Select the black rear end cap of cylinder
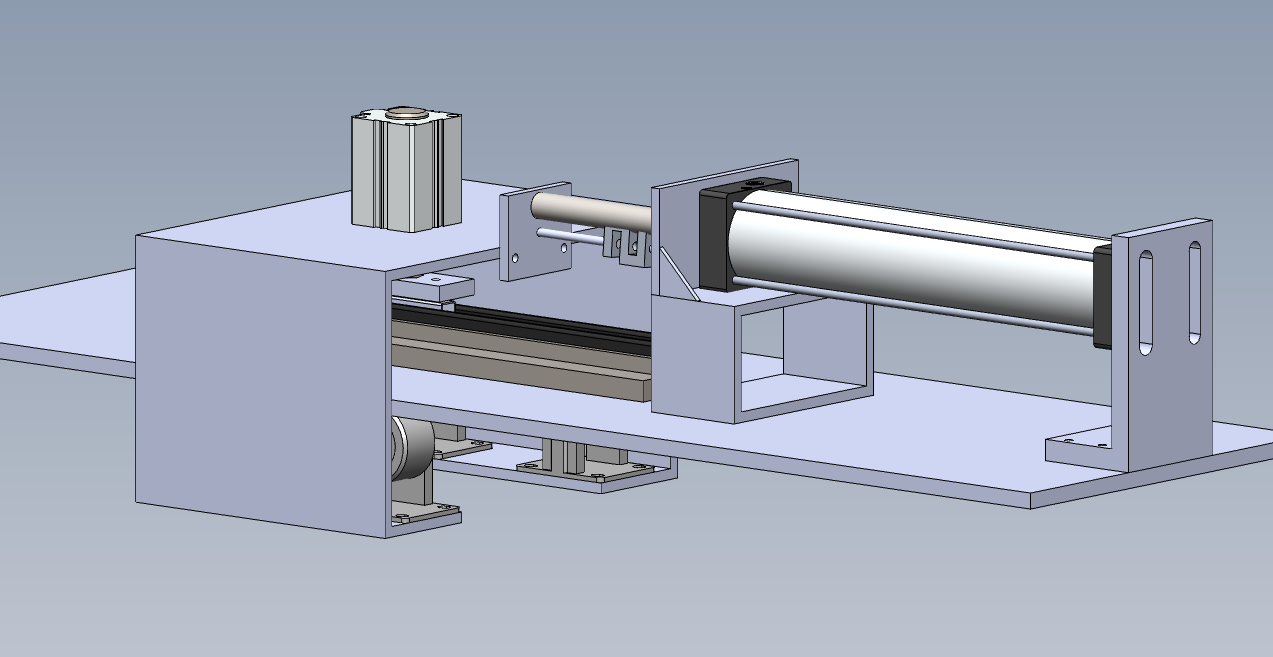1273x657 pixels. point(1102,298)
